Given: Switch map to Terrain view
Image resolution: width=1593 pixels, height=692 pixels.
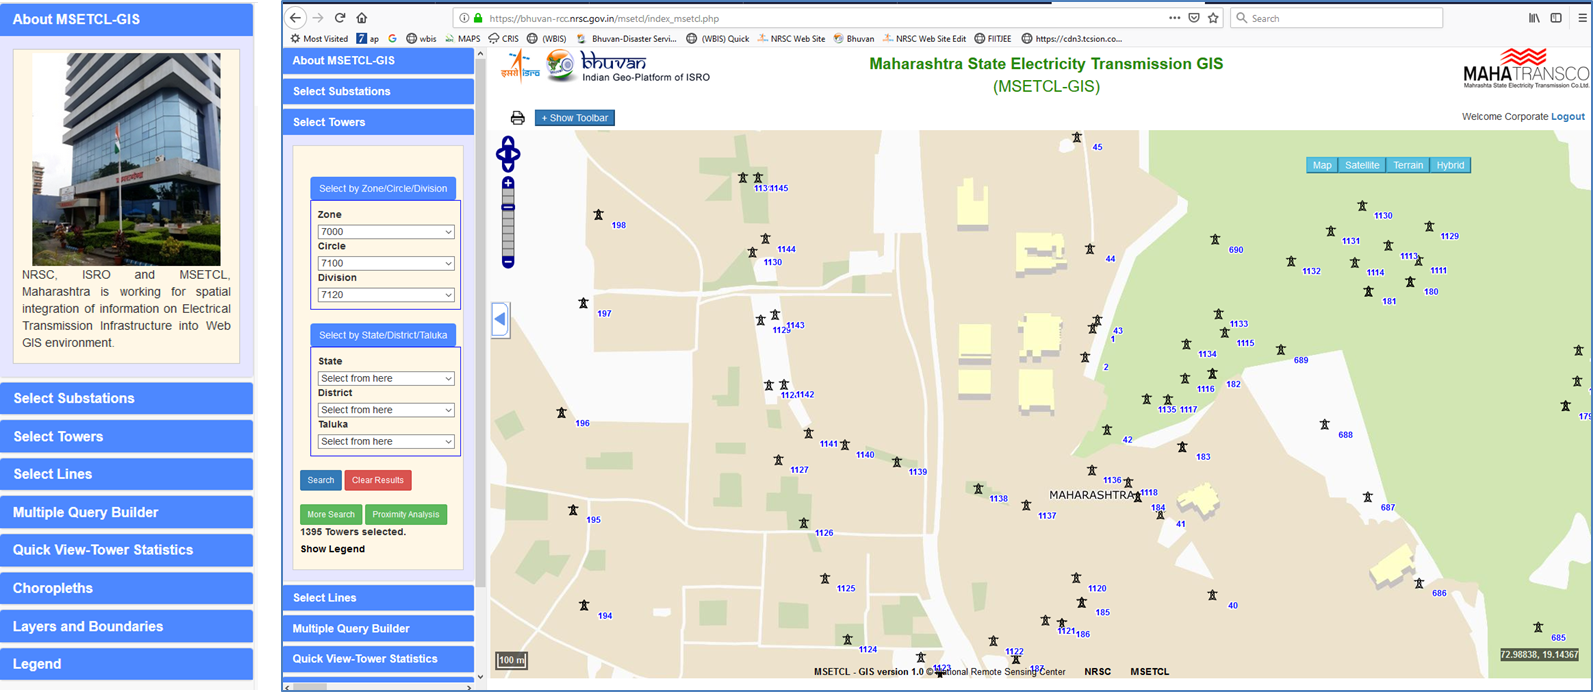Looking at the screenshot, I should point(1408,165).
